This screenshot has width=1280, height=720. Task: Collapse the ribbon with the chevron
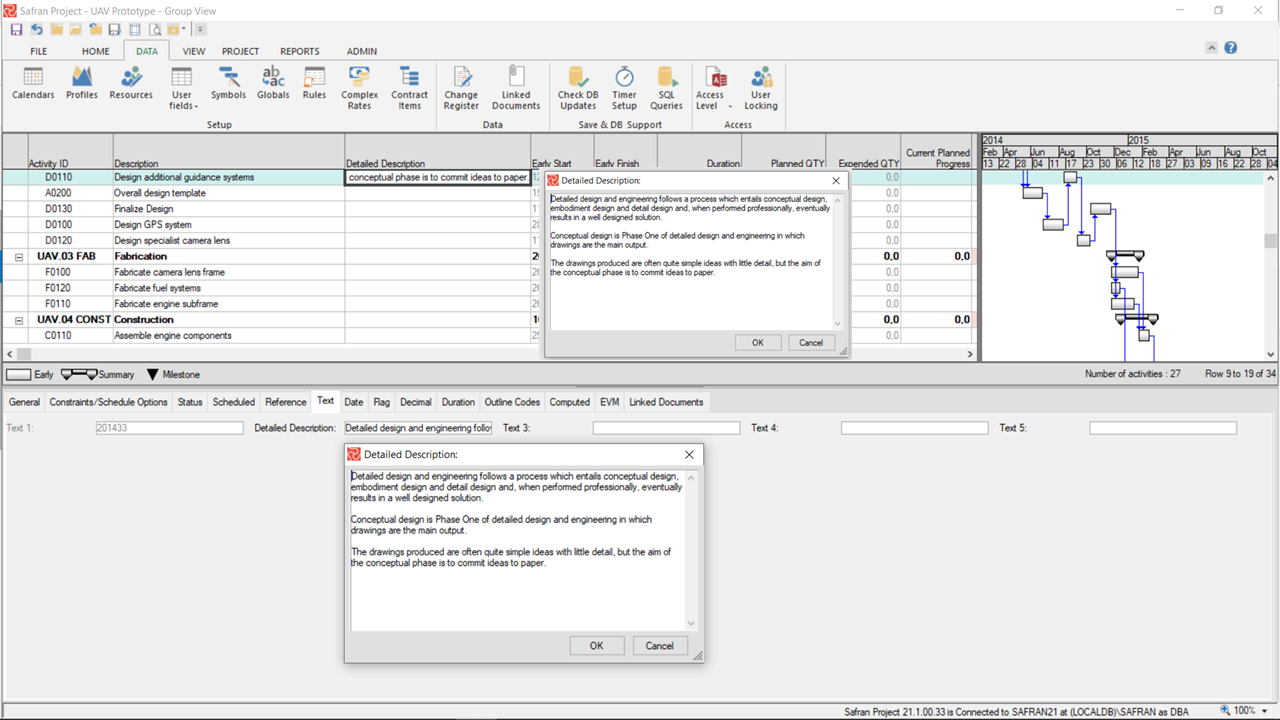[1212, 48]
